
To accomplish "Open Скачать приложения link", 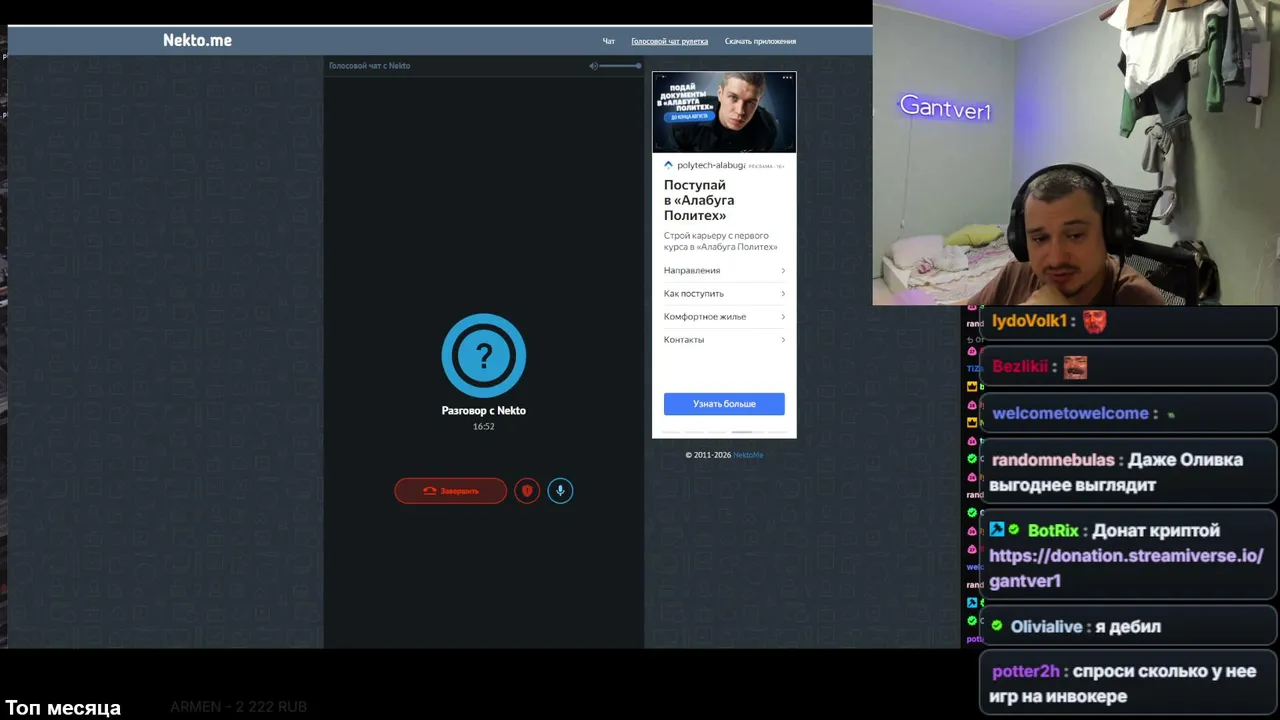I will (760, 41).
